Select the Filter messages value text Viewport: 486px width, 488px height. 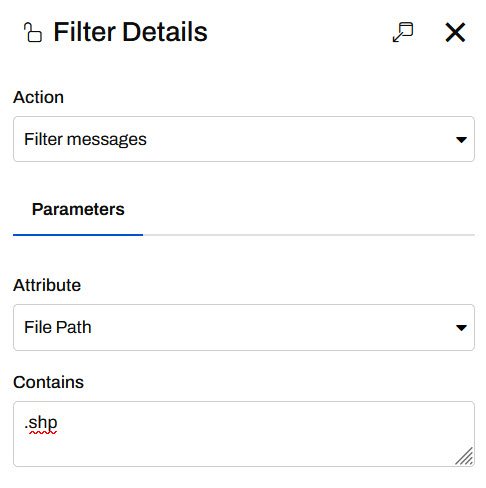pos(85,139)
